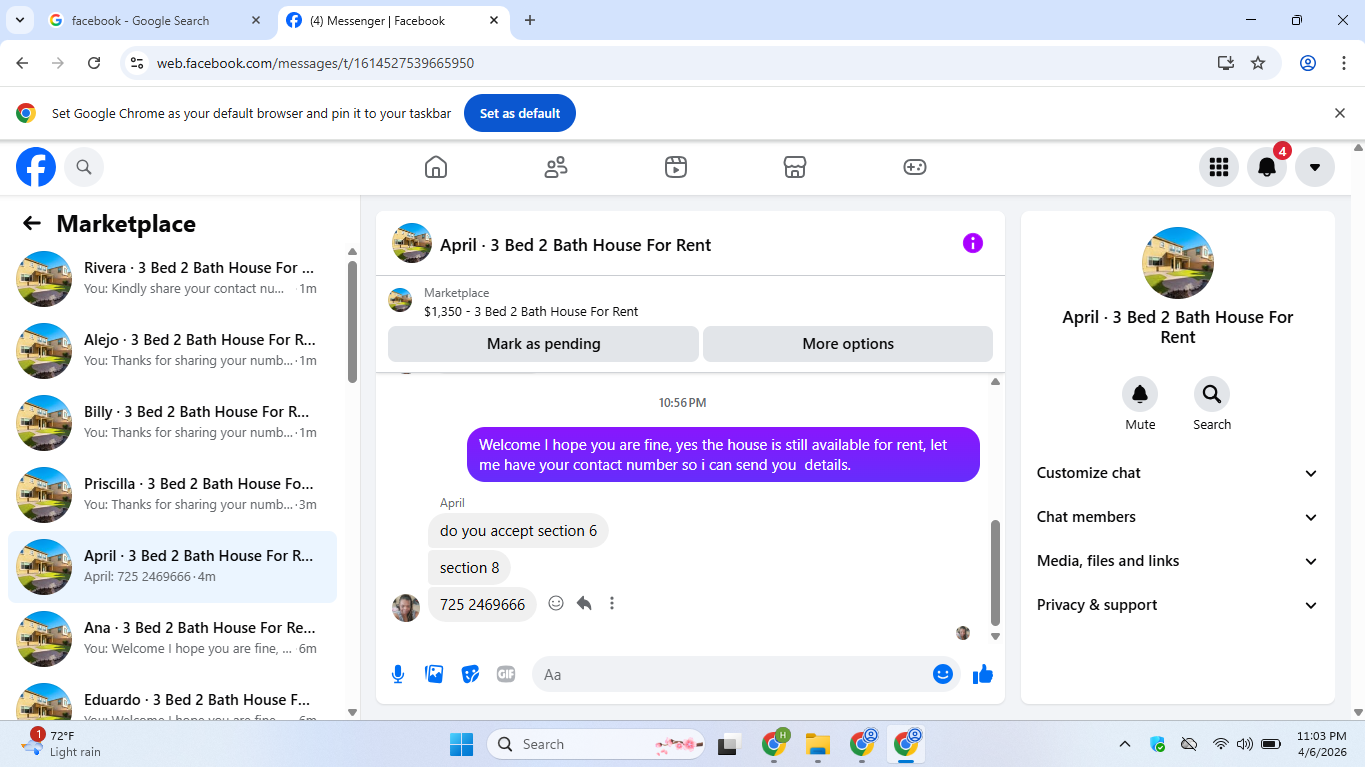Search in conversation using magnifier icon
The height and width of the screenshot is (767, 1365).
click(x=1212, y=394)
